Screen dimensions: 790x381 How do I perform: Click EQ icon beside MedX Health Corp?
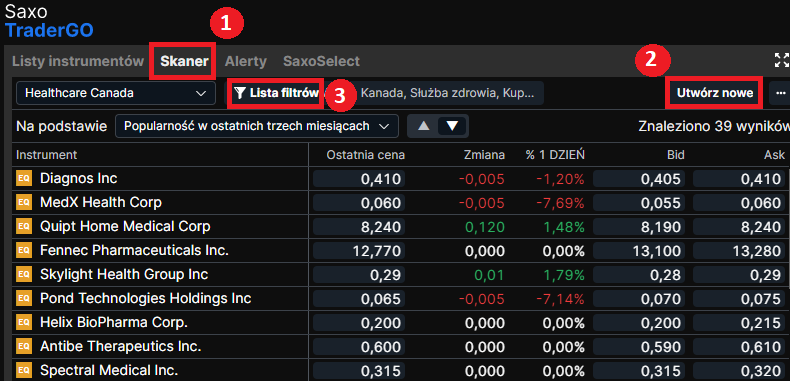pyautogui.click(x=24, y=203)
